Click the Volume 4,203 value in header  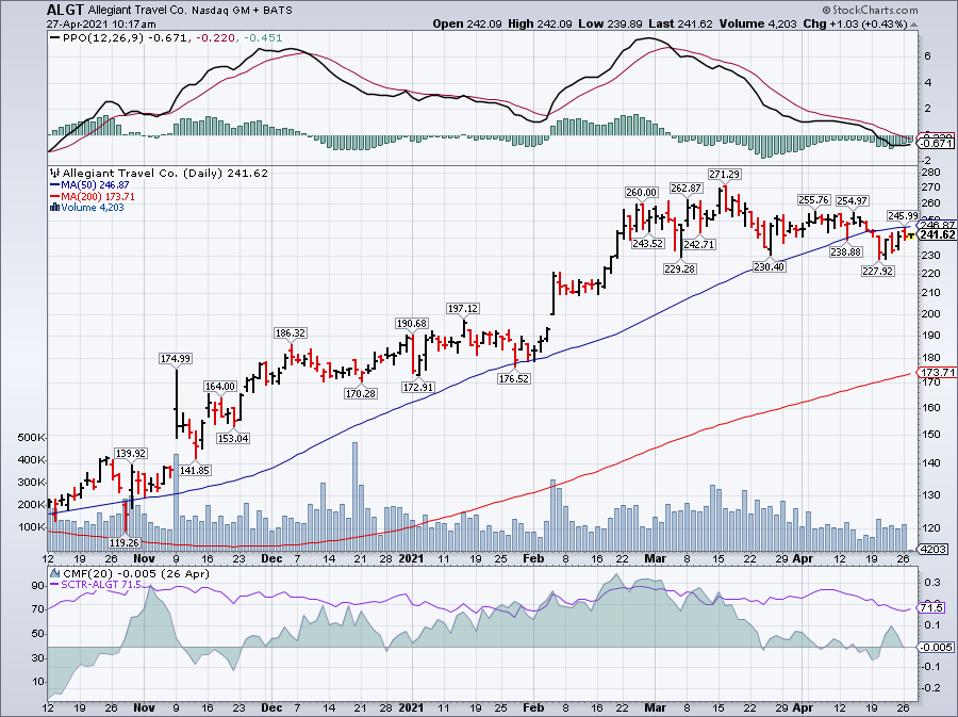pos(758,24)
